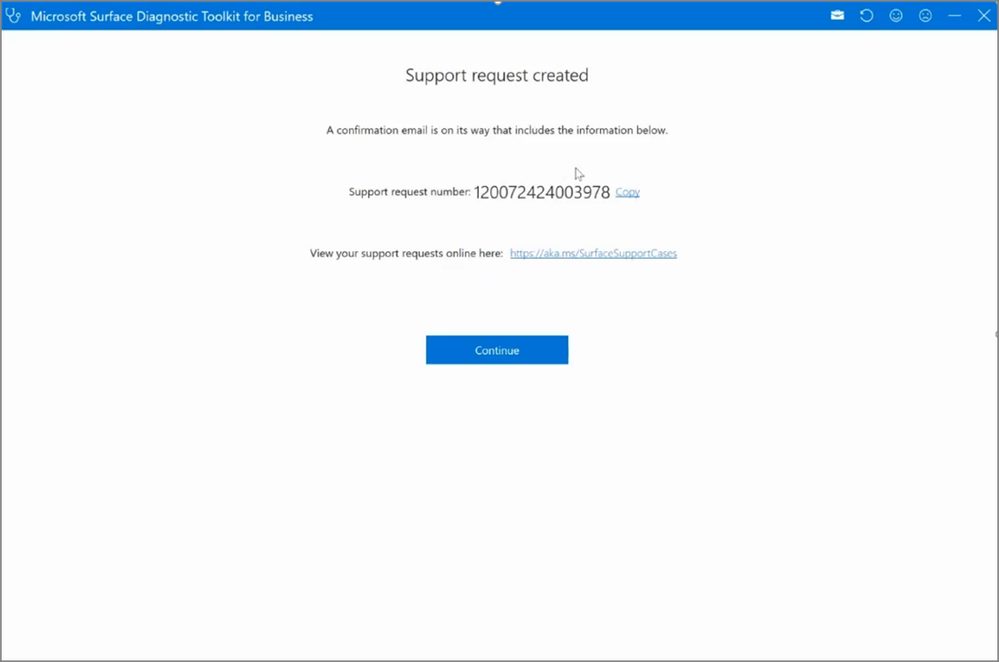Viewport: 999px width, 662px height.
Task: Open the briefcase icon in title bar
Action: click(837, 15)
